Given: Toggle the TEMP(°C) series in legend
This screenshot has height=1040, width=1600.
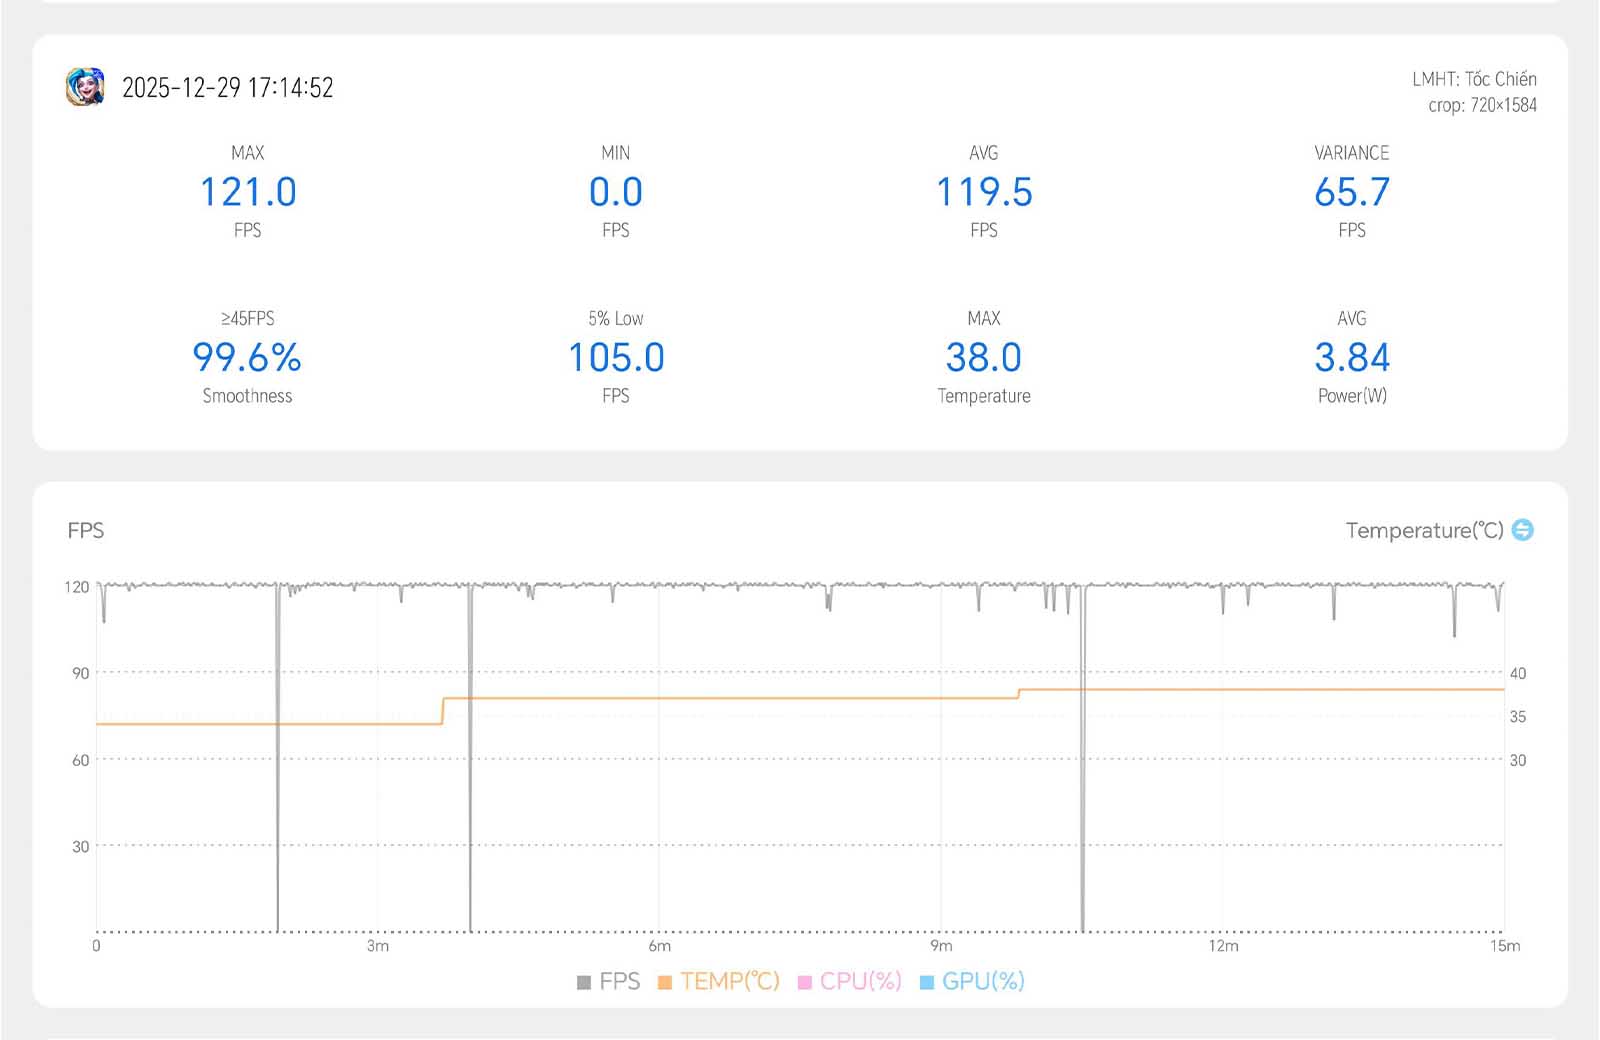Looking at the screenshot, I should point(719,981).
